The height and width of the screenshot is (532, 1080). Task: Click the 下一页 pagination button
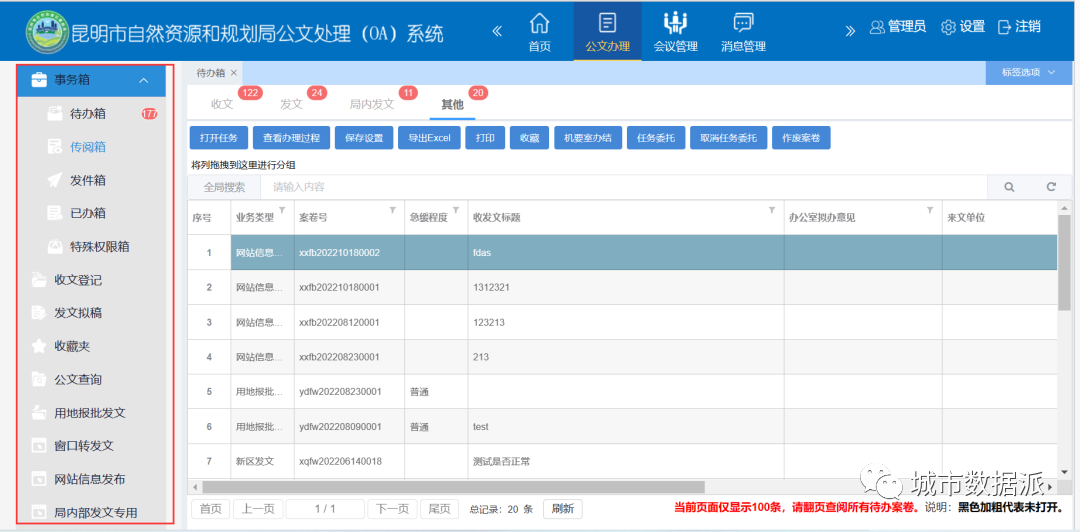[393, 509]
